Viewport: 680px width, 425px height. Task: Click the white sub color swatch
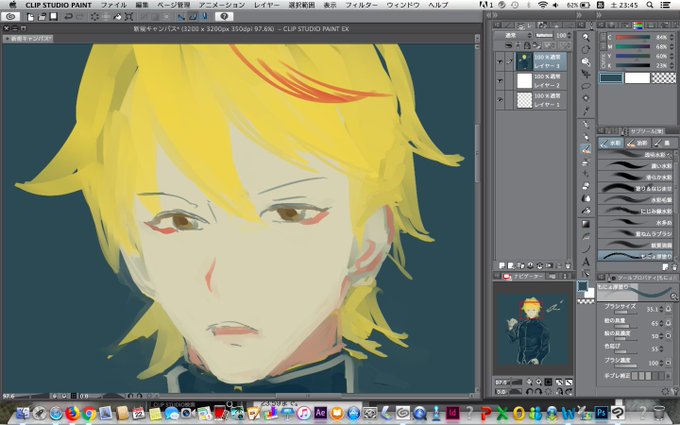pos(637,78)
